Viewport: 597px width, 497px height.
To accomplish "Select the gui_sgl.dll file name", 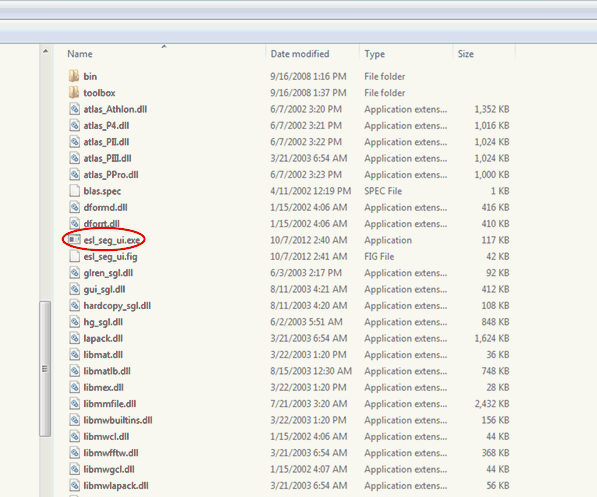I will [105, 289].
